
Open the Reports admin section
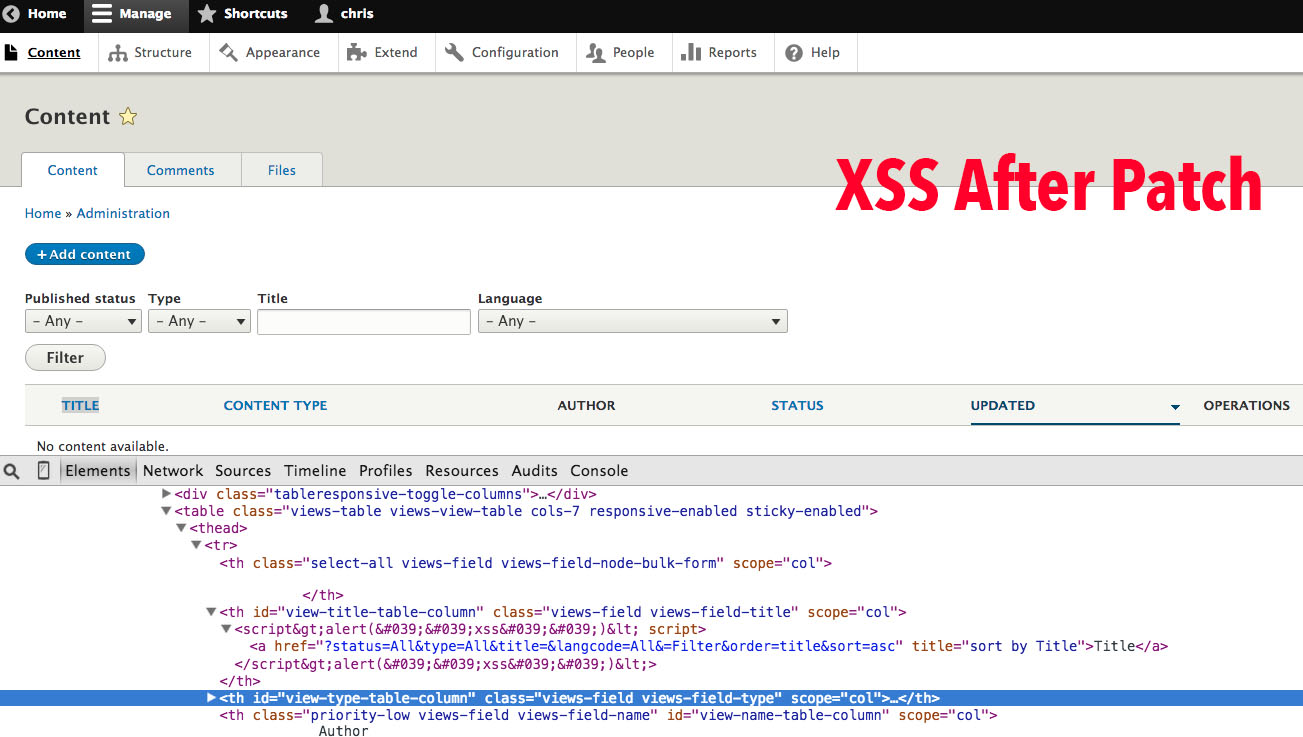722,52
